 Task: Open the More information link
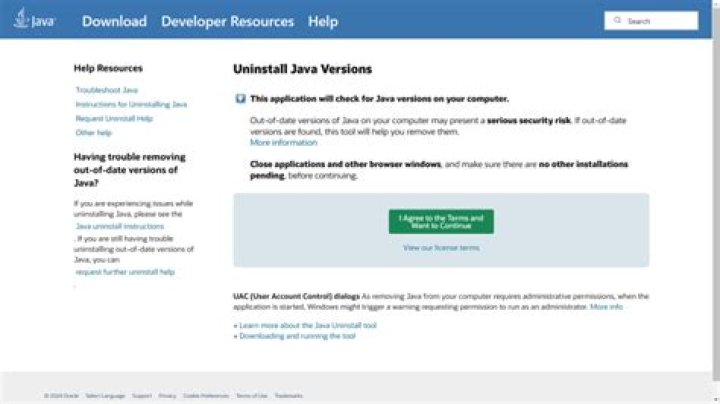click(283, 142)
